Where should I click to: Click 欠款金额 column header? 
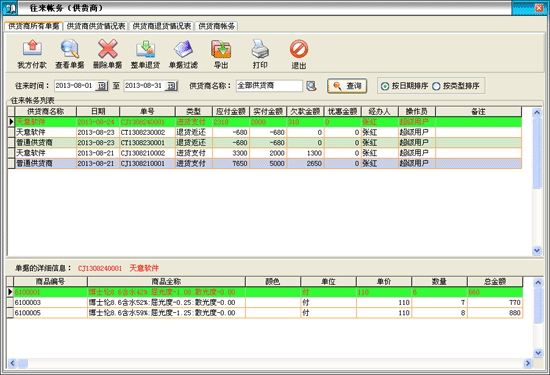(x=306, y=112)
